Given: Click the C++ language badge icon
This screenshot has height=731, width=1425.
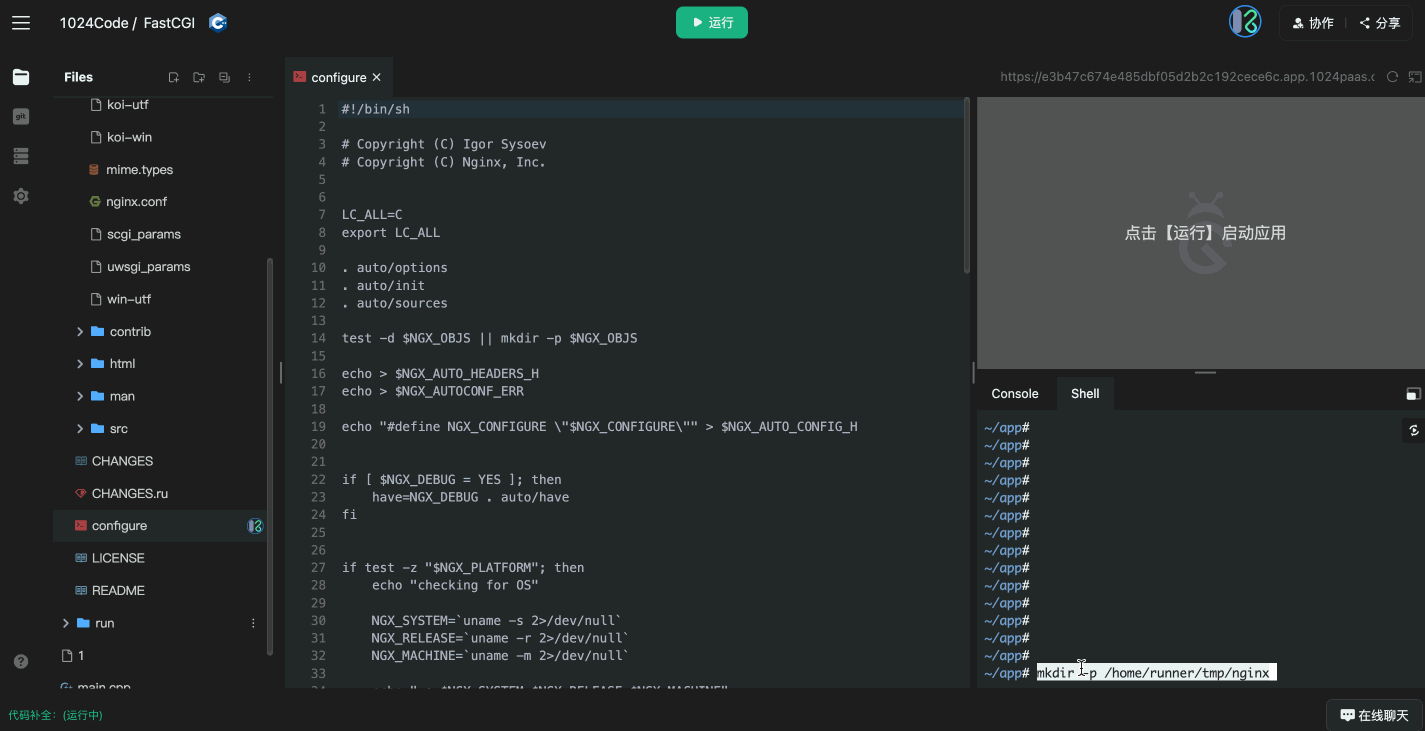Looking at the screenshot, I should coord(218,22).
